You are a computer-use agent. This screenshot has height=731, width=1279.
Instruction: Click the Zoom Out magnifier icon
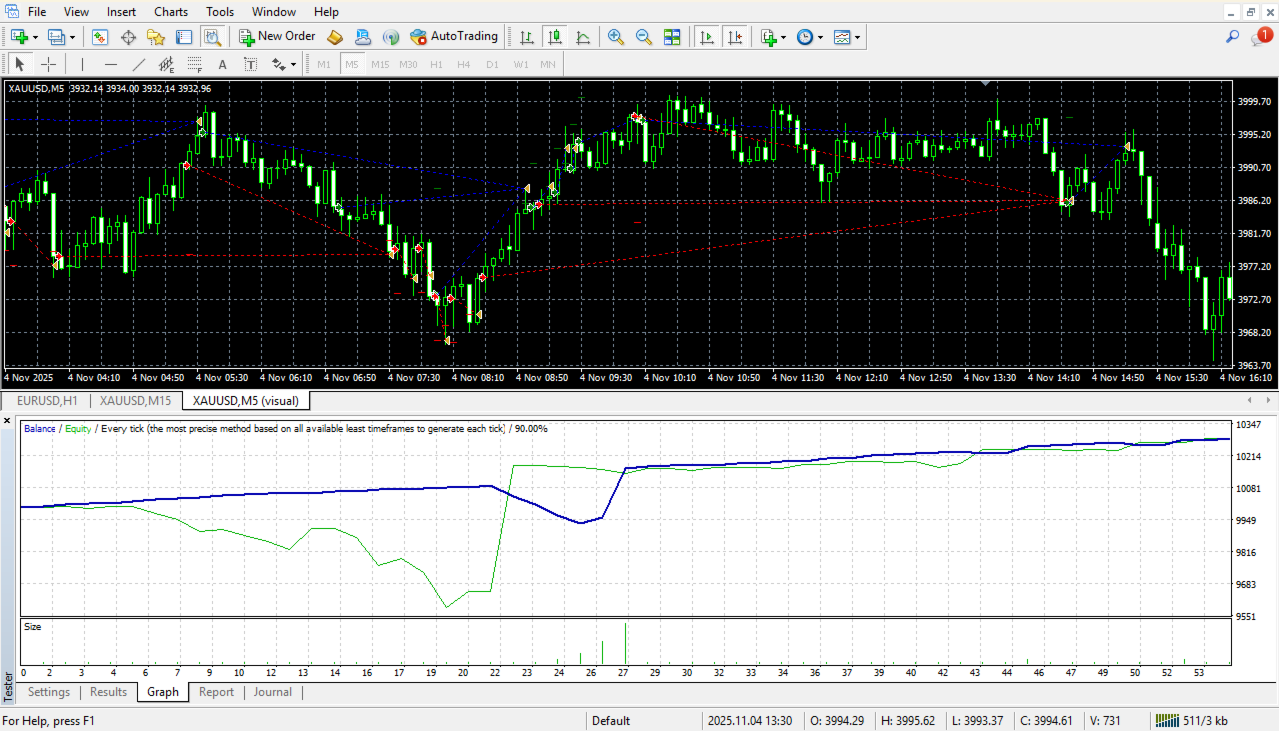pos(644,37)
